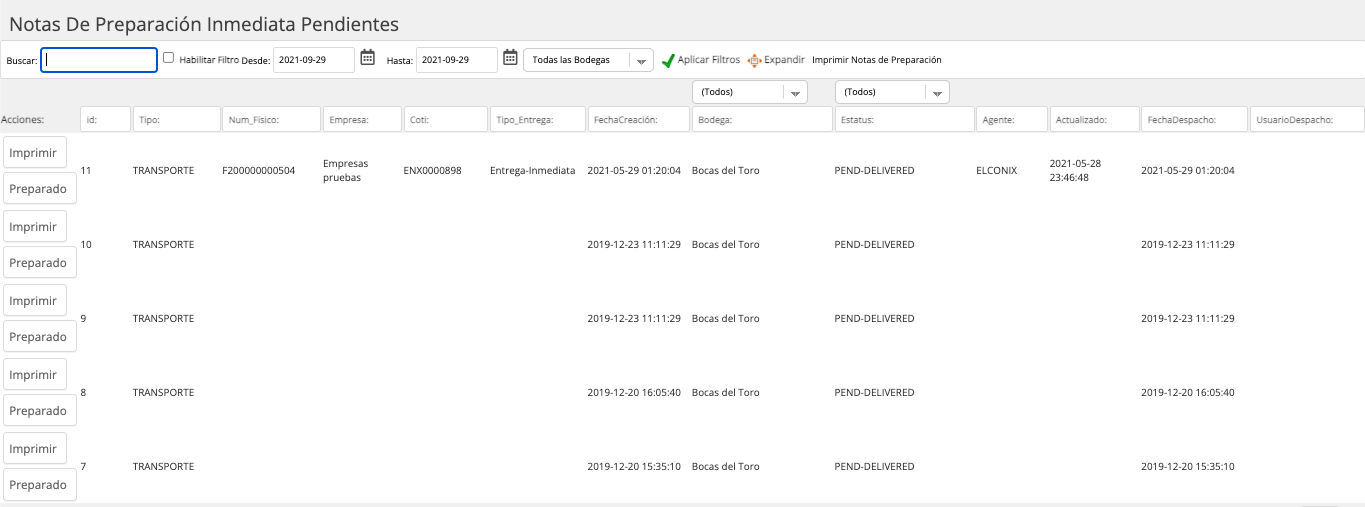Viewport: 1365px width, 507px height.
Task: Click the Actualizado column filter field
Action: point(1094,119)
